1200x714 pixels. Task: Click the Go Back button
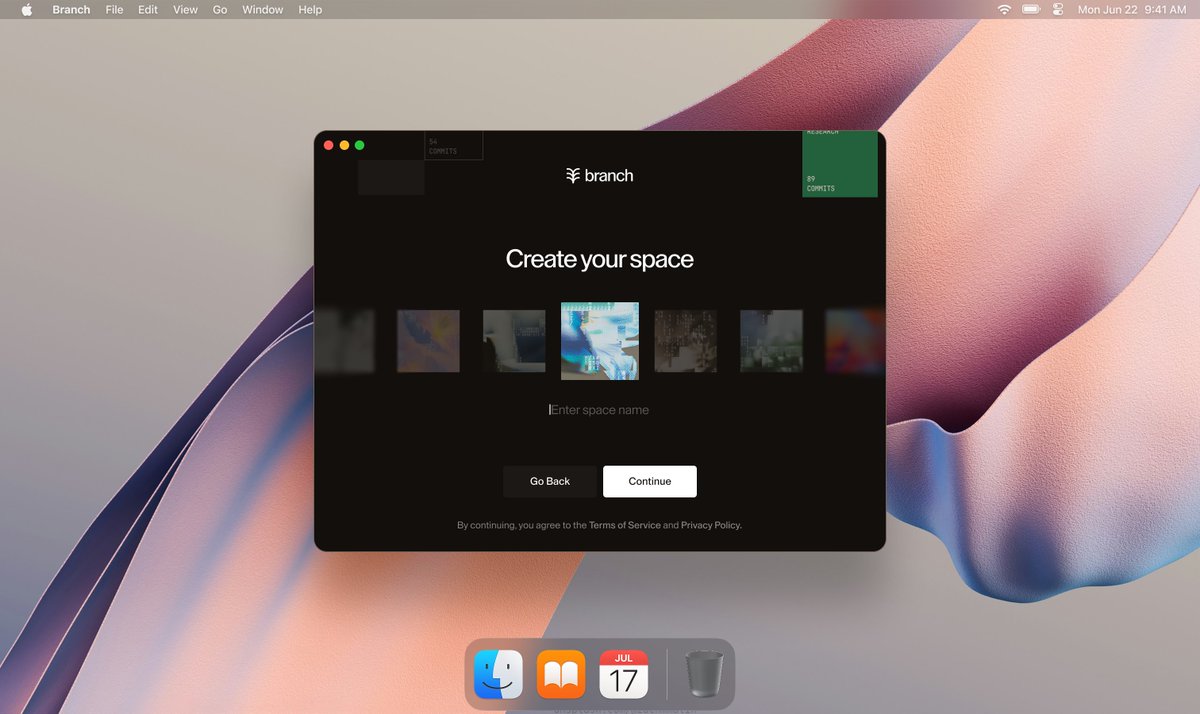[x=550, y=481]
